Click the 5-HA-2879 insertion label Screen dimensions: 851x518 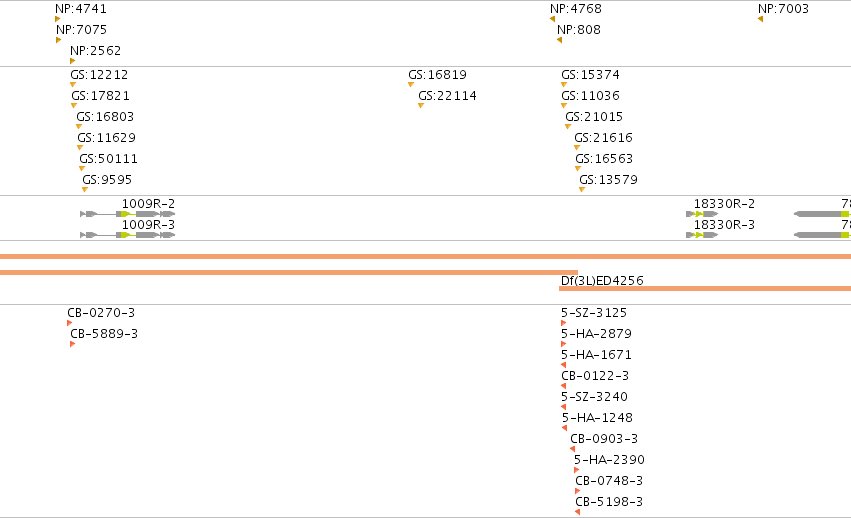point(596,333)
